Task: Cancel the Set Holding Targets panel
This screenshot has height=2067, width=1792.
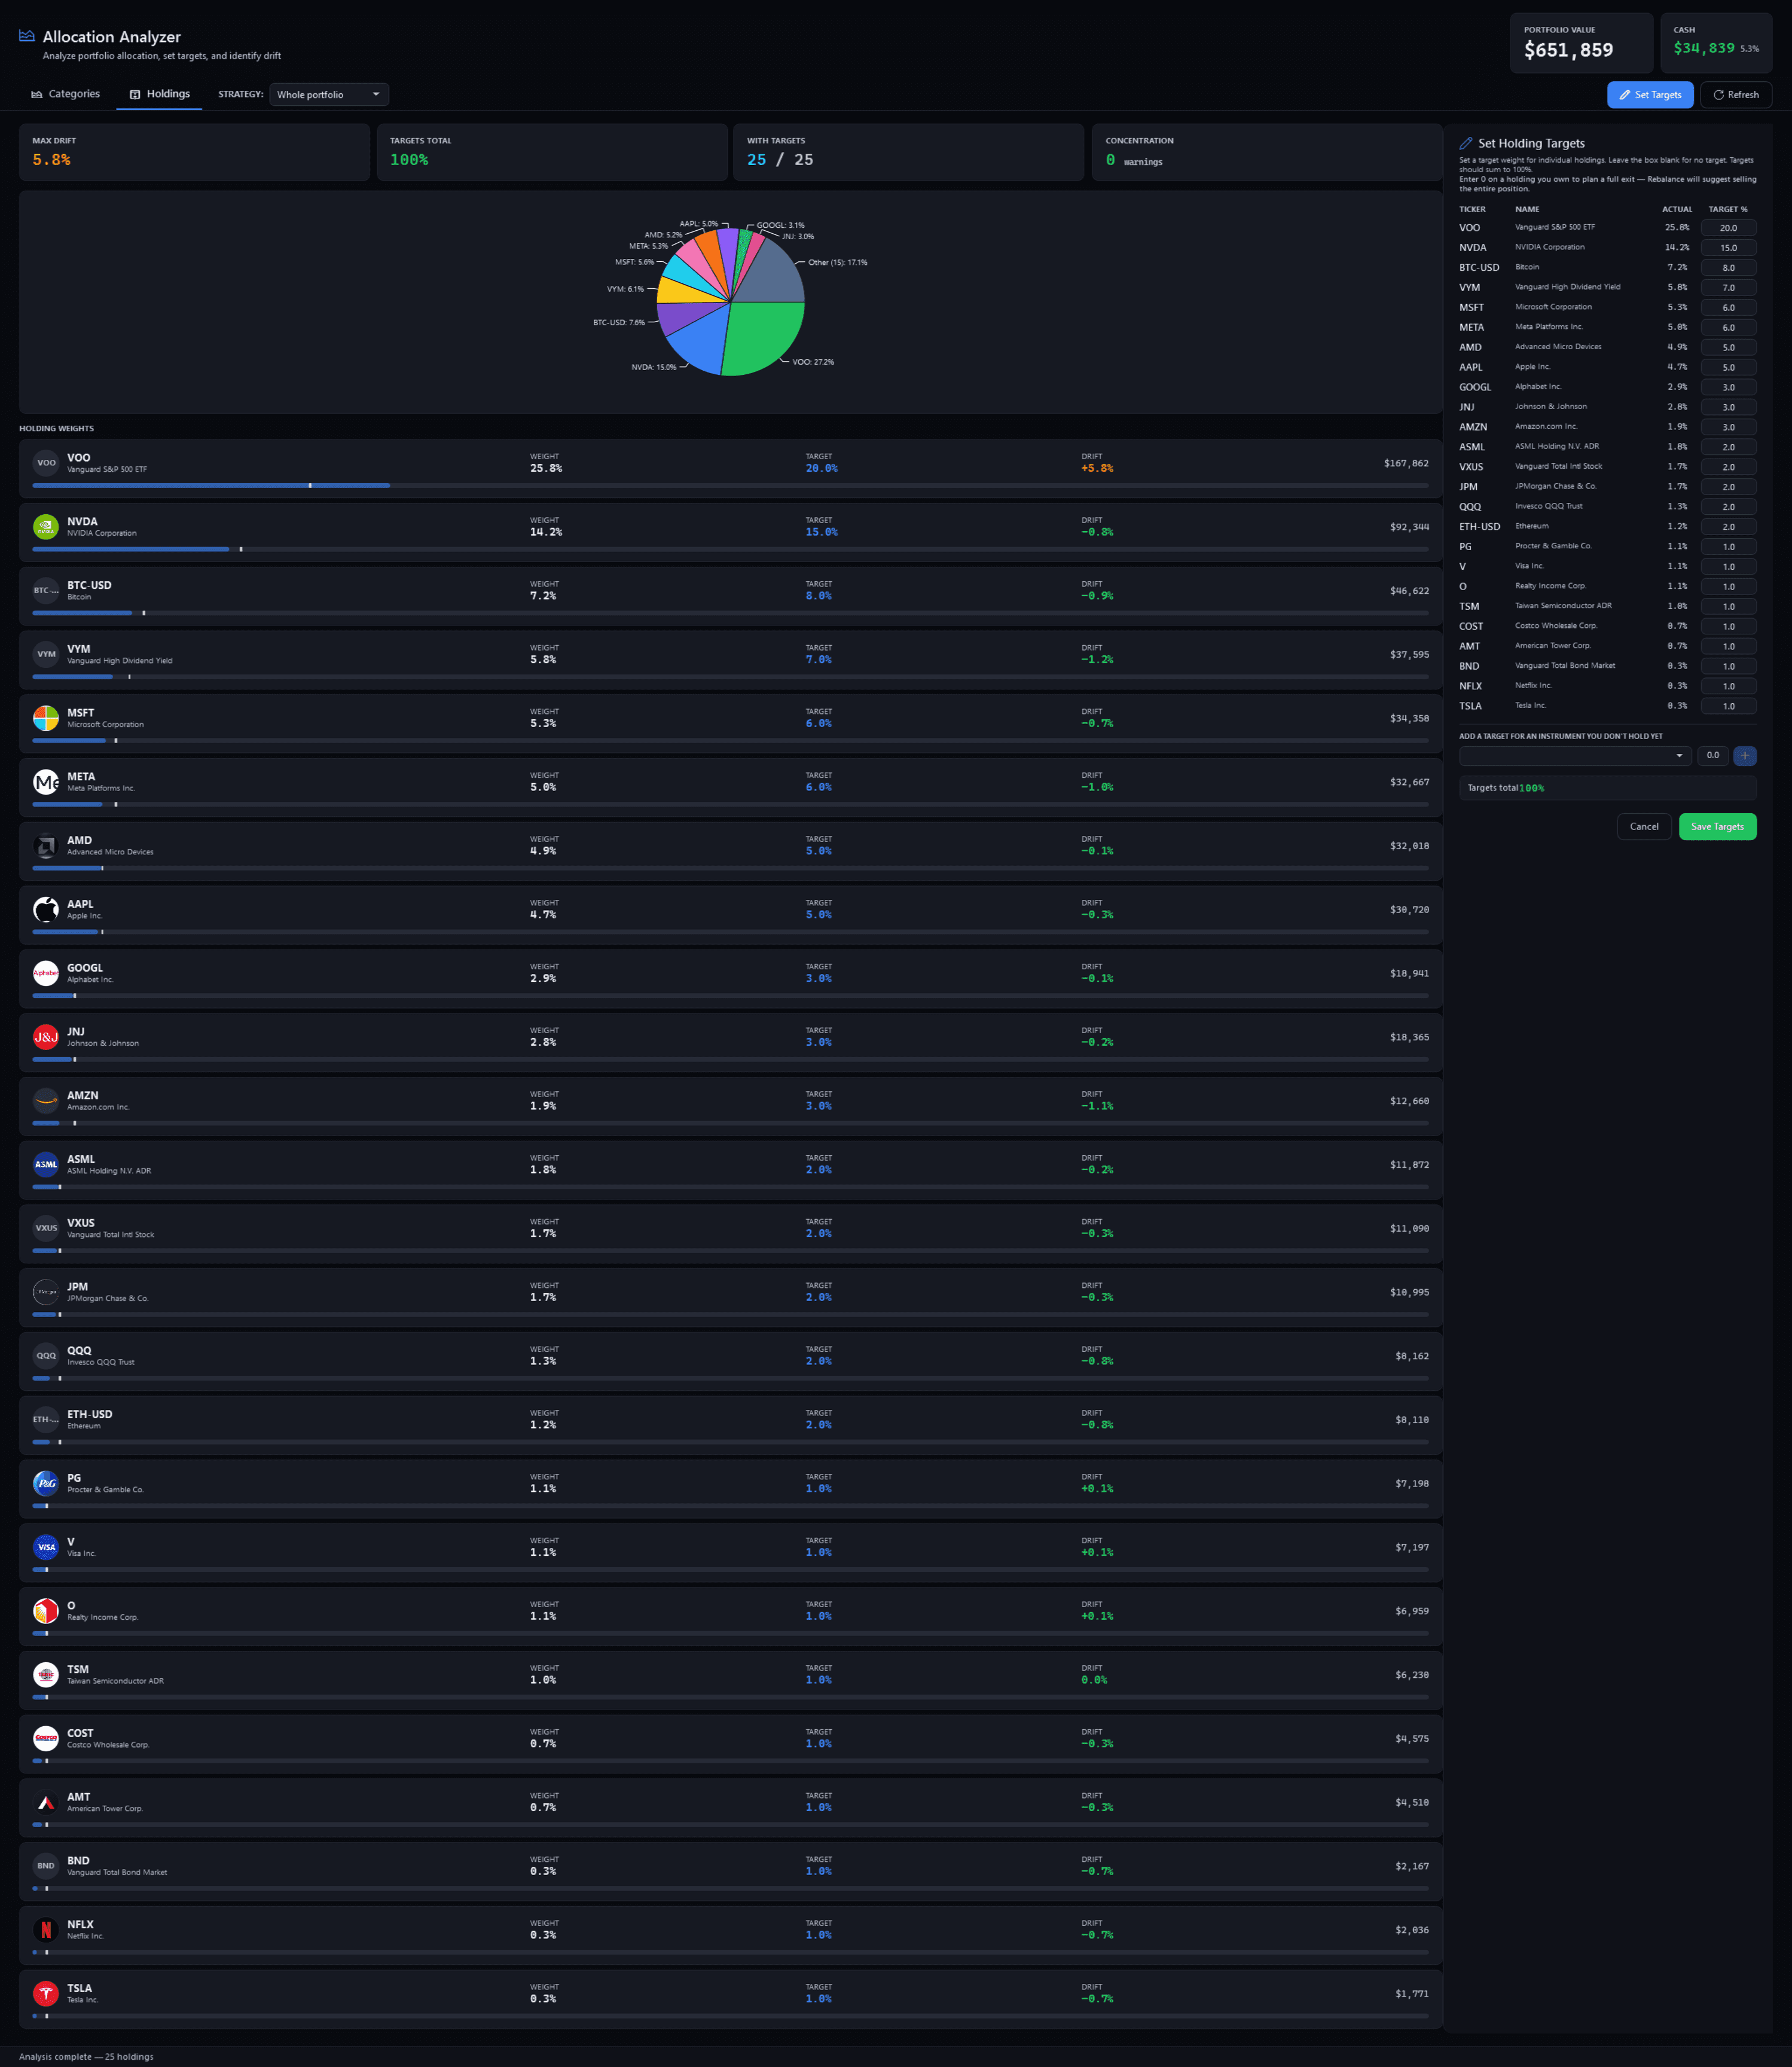Action: click(1644, 826)
